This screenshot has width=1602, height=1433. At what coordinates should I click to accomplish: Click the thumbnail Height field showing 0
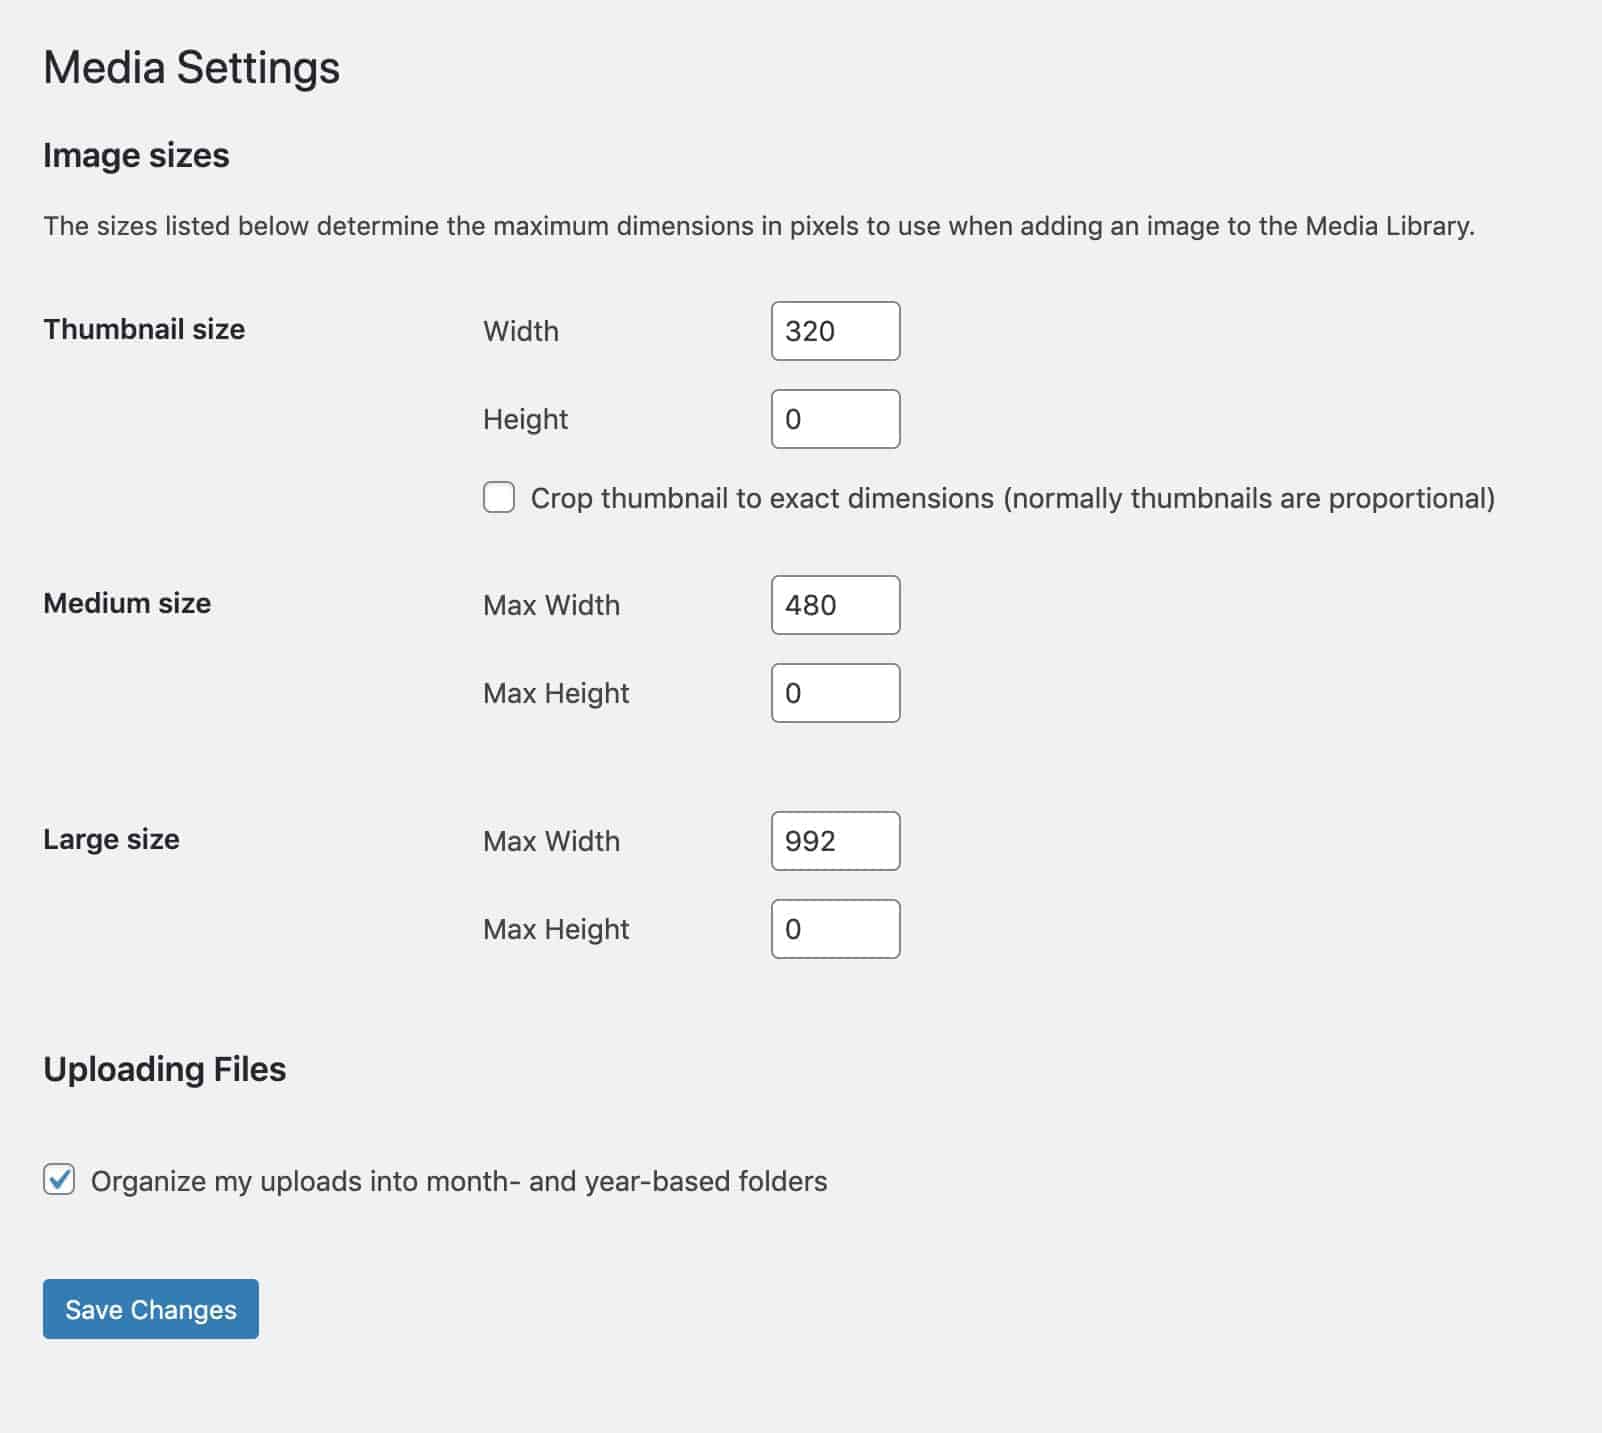pyautogui.click(x=835, y=418)
